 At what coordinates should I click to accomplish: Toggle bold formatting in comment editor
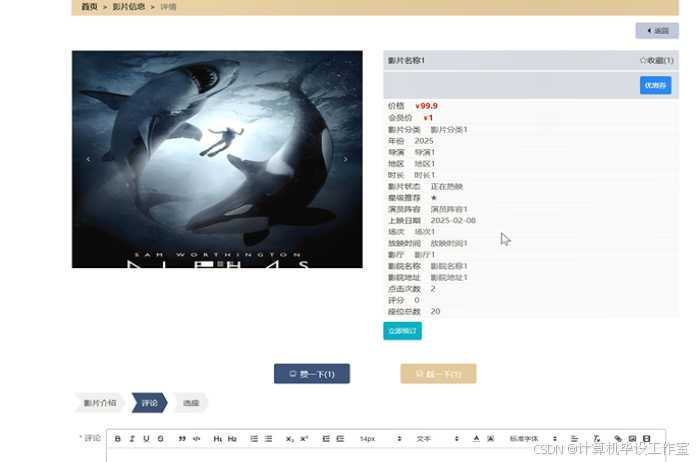click(118, 439)
